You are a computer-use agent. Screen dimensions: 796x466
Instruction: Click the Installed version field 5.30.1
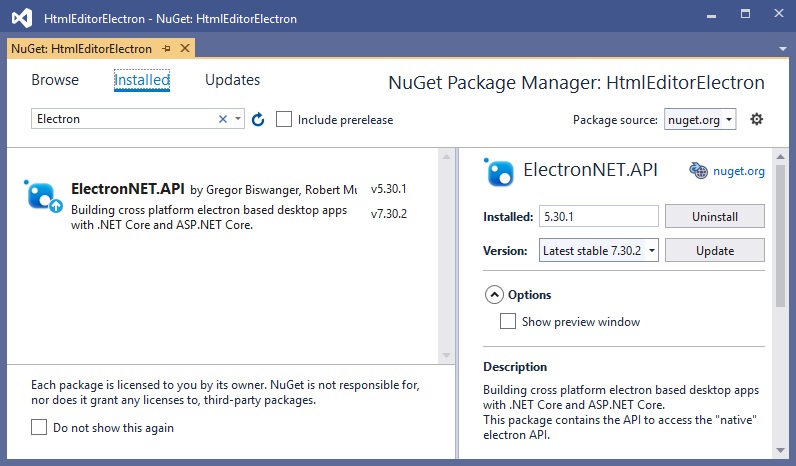coord(599,216)
